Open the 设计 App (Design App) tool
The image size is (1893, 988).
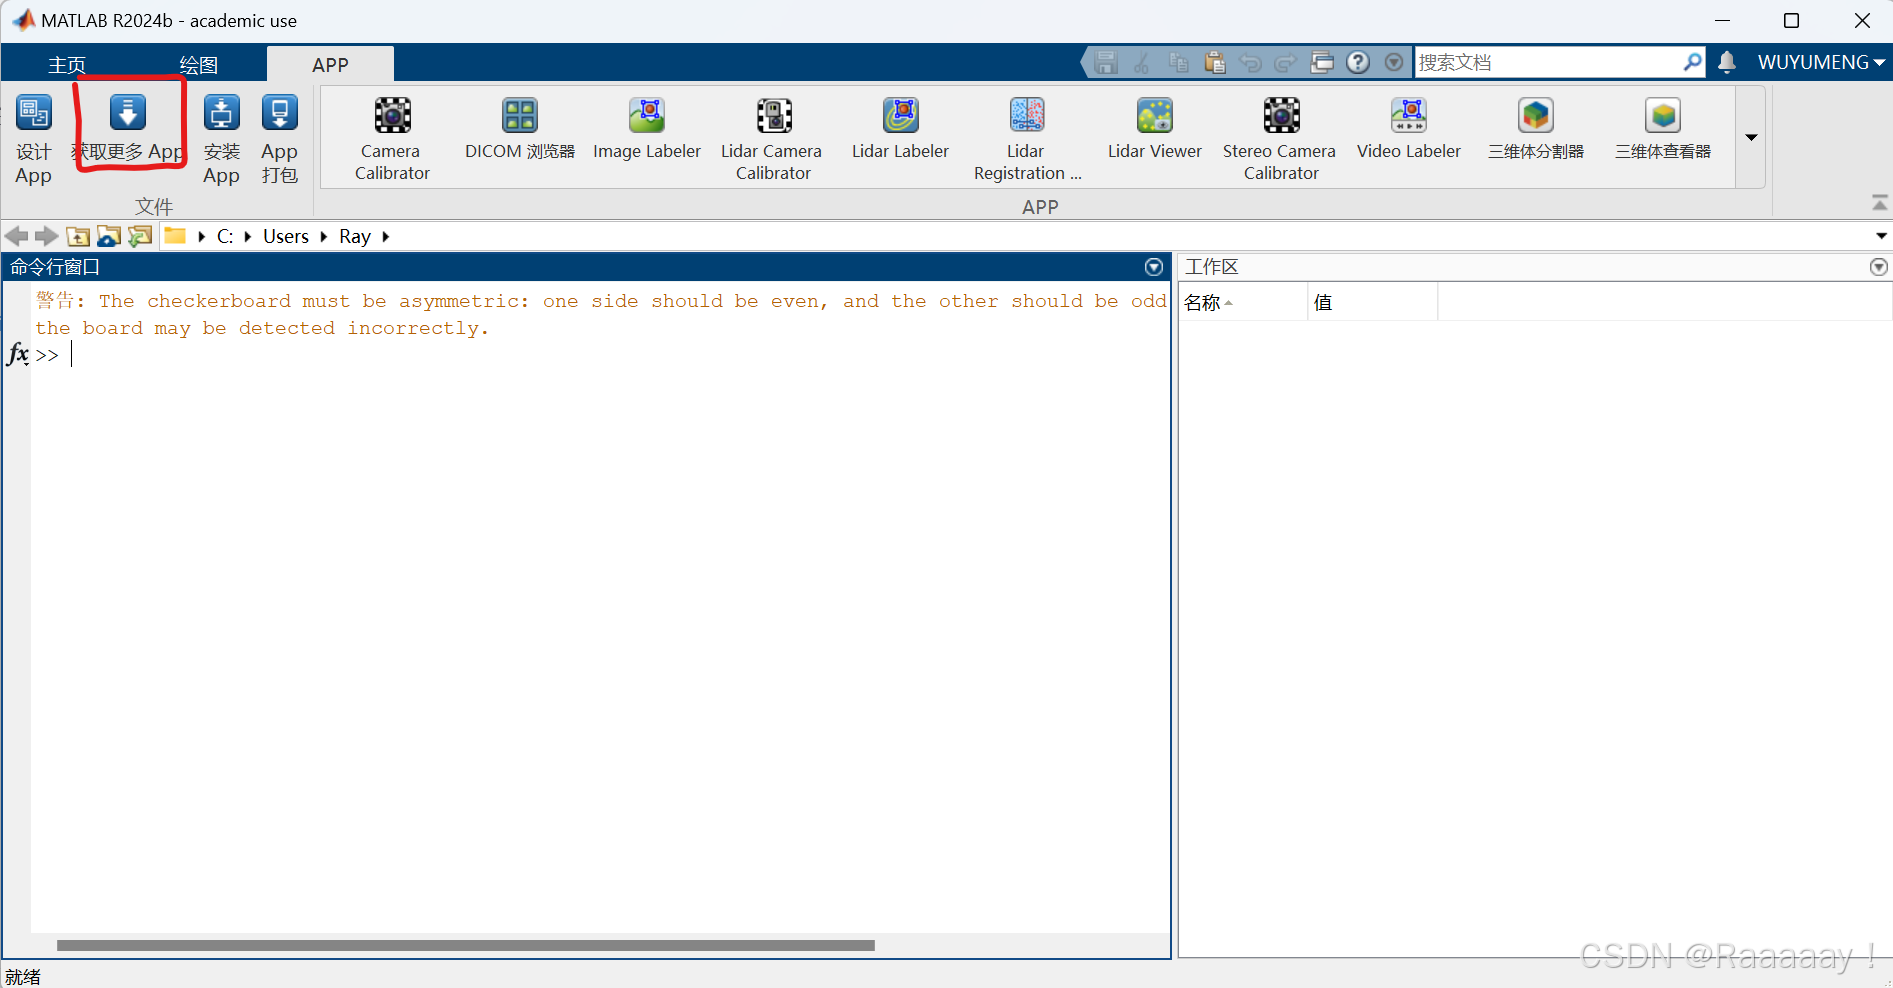(33, 140)
